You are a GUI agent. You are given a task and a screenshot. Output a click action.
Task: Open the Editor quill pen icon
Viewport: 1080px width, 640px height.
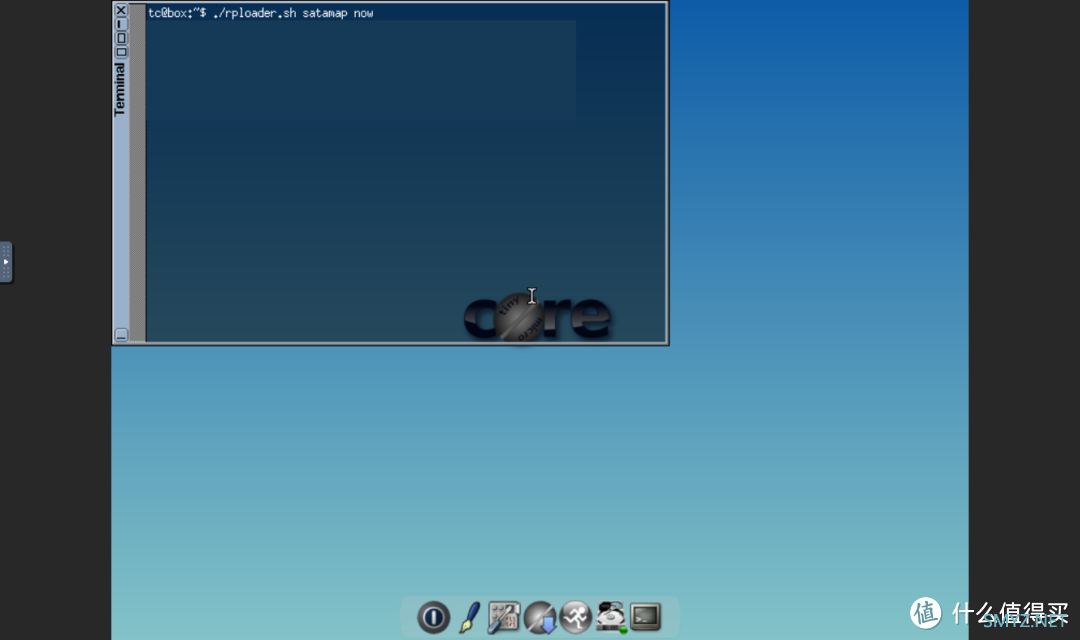pyautogui.click(x=470, y=617)
